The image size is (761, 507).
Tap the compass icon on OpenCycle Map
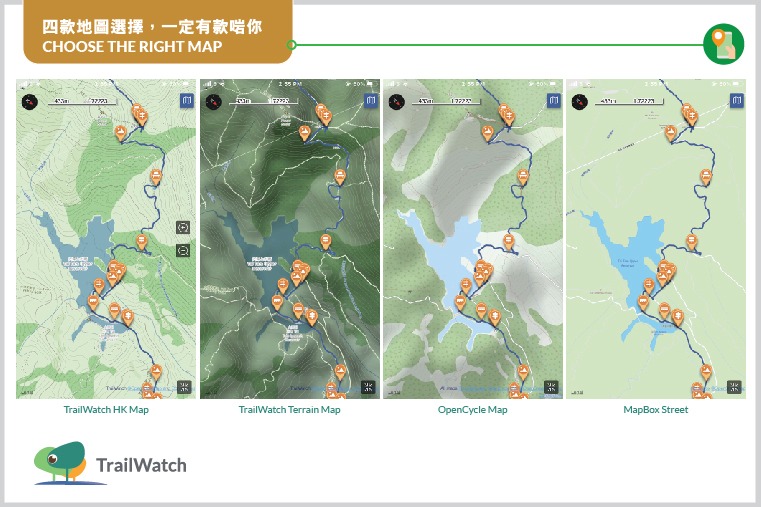(x=396, y=101)
